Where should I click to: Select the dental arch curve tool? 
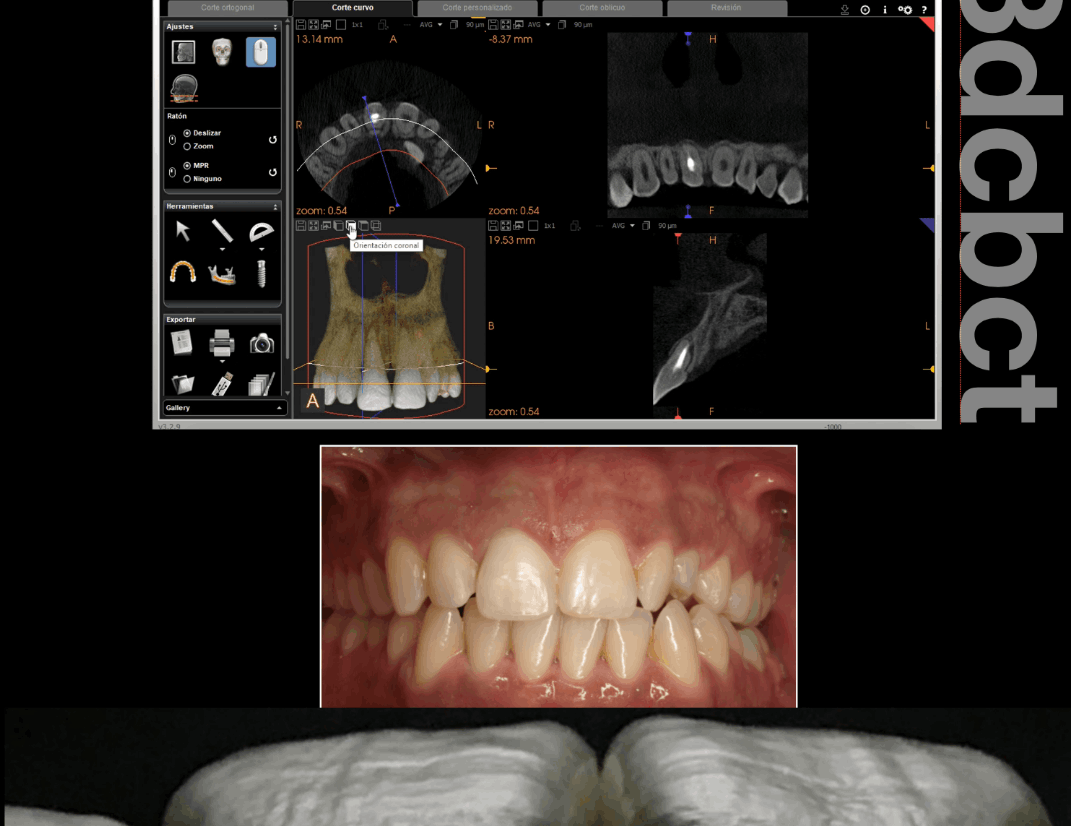[x=183, y=272]
